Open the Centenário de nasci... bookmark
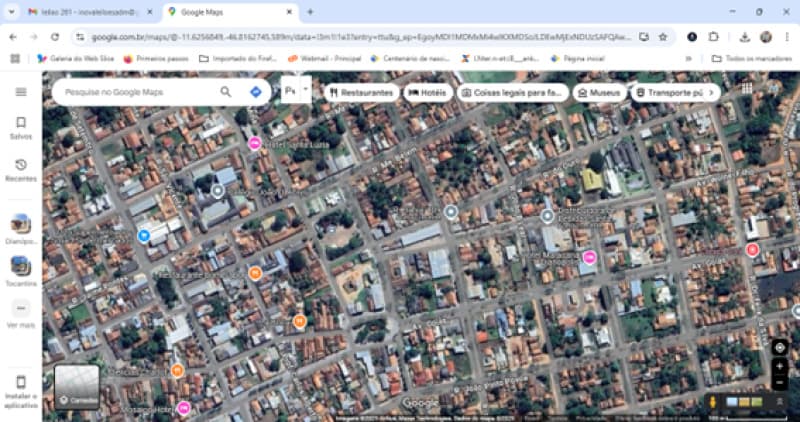800x422 pixels. point(410,59)
